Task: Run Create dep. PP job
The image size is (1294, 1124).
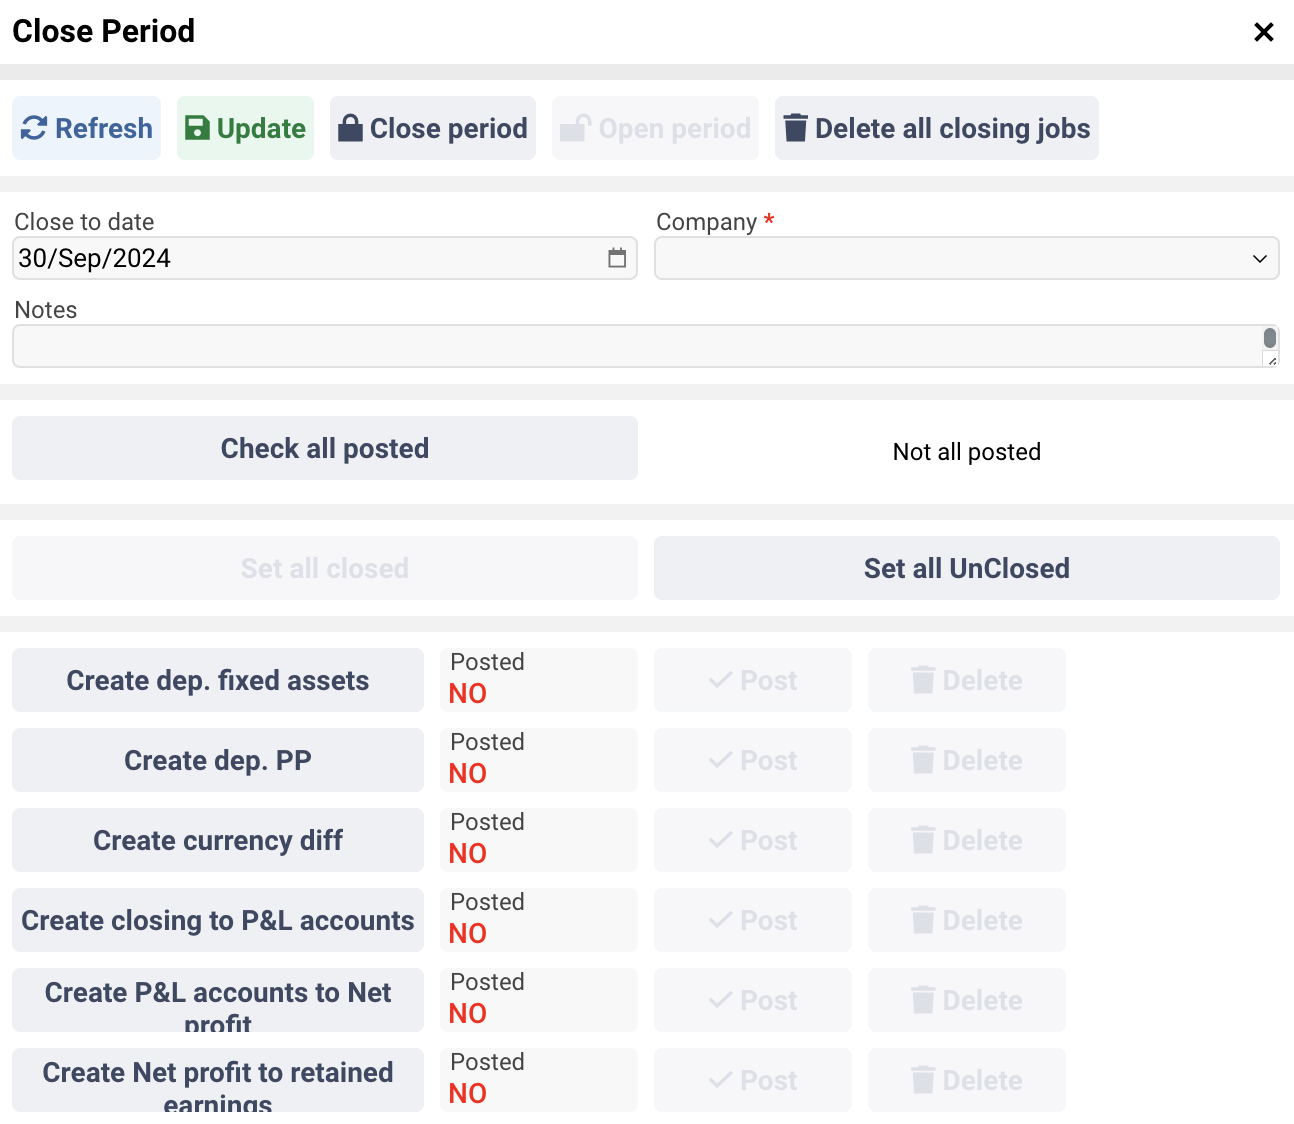Action: [218, 760]
